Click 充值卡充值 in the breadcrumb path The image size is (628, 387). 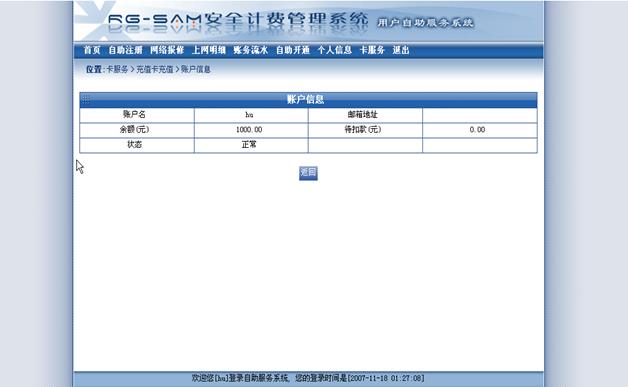155,69
